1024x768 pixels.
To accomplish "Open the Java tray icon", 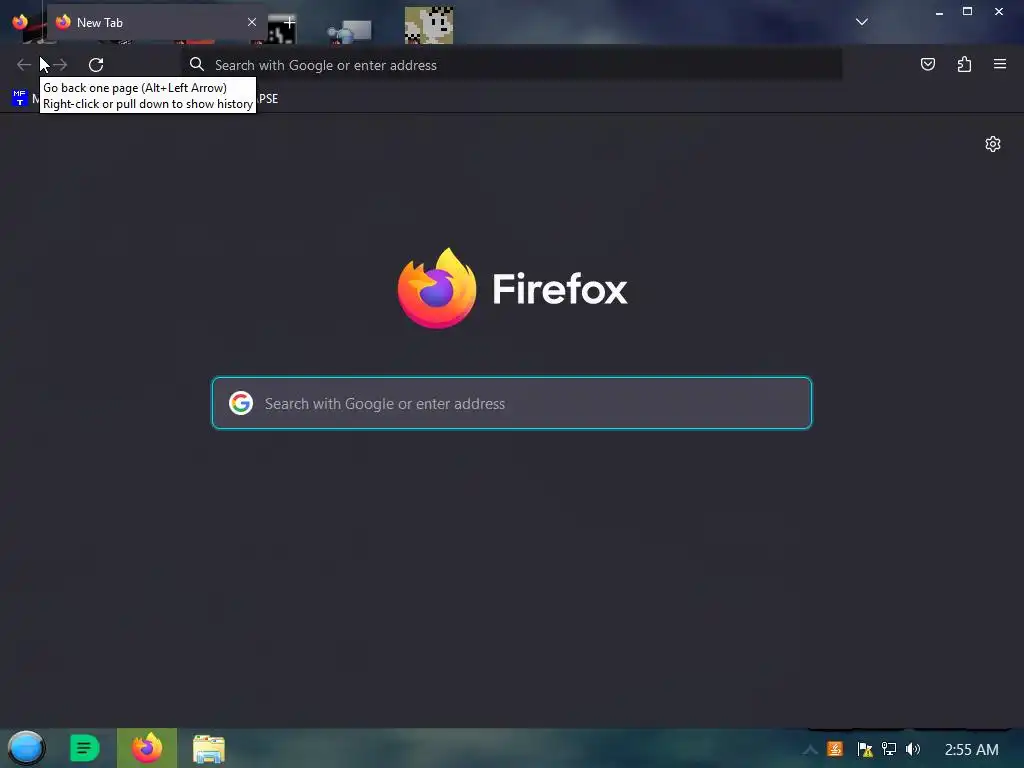I will click(x=835, y=748).
